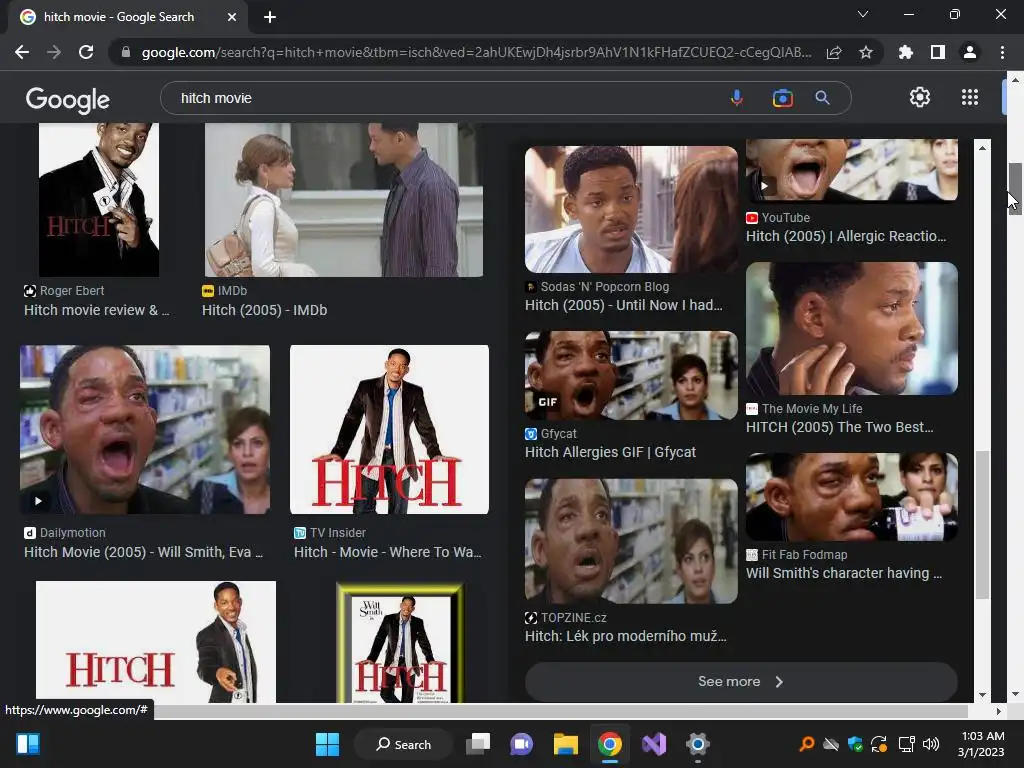Follow 'Hitch: Lék pro moderního muž...' link
This screenshot has width=1024, height=768.
tap(626, 636)
